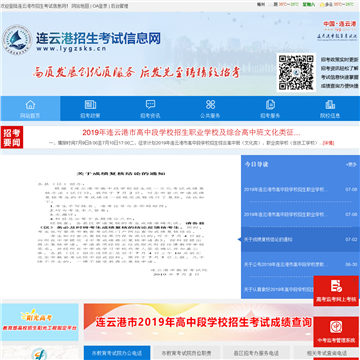This screenshot has height=360, width=360.
Task: Click the partially visible logo below 阳光高考
Action: [x=40, y=353]
